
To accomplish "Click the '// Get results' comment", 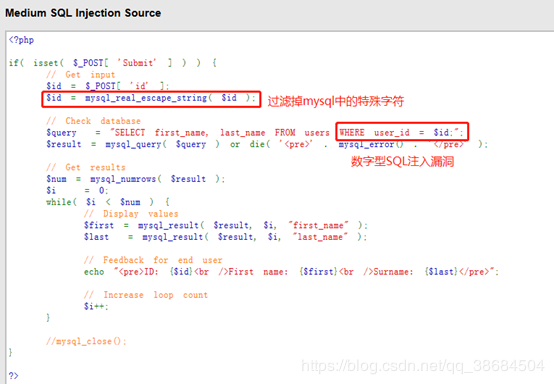I will (x=86, y=167).
